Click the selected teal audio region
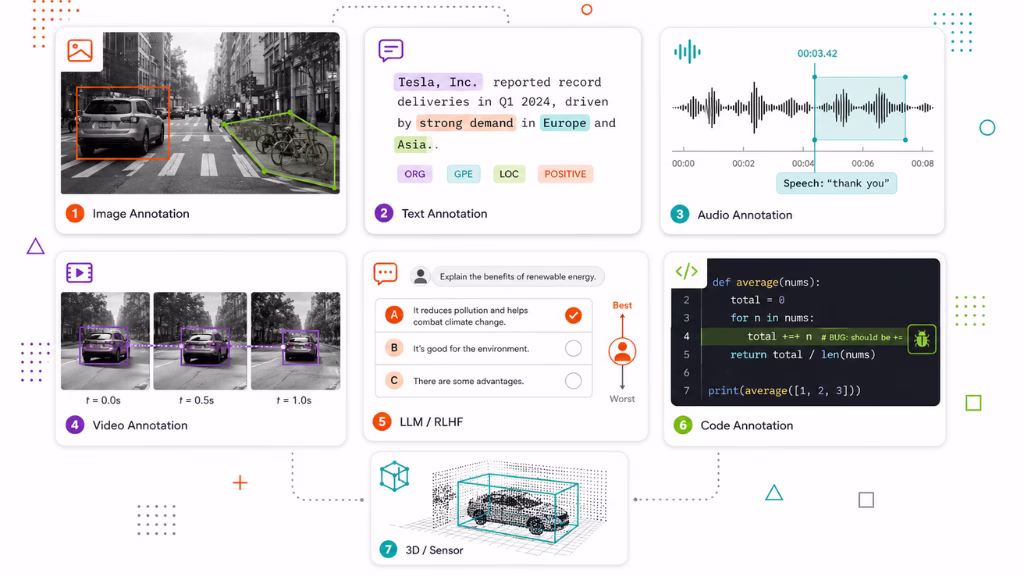Screen dimensions: 1024x576 click(x=859, y=108)
